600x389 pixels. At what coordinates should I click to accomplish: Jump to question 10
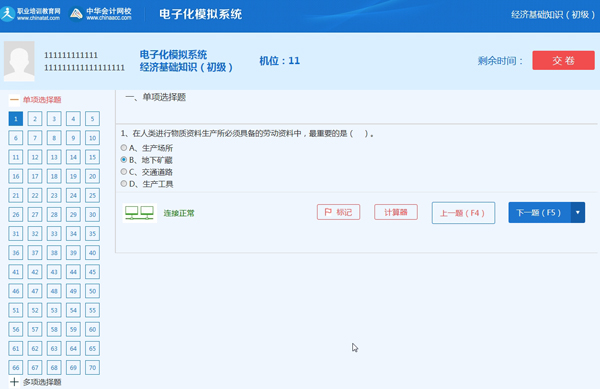[x=92, y=138]
